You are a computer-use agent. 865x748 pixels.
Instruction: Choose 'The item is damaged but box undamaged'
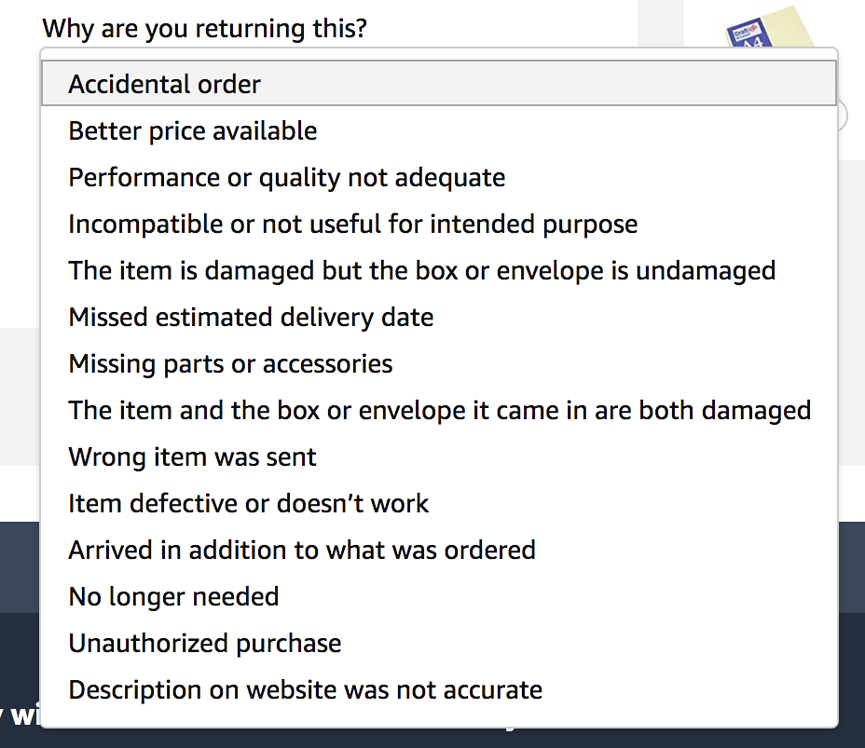click(420, 270)
